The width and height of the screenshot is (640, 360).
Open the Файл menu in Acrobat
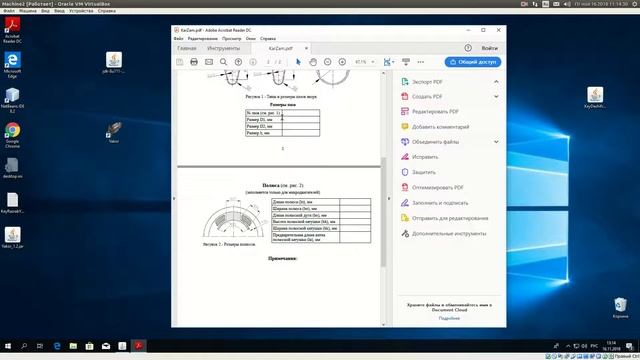178,38
